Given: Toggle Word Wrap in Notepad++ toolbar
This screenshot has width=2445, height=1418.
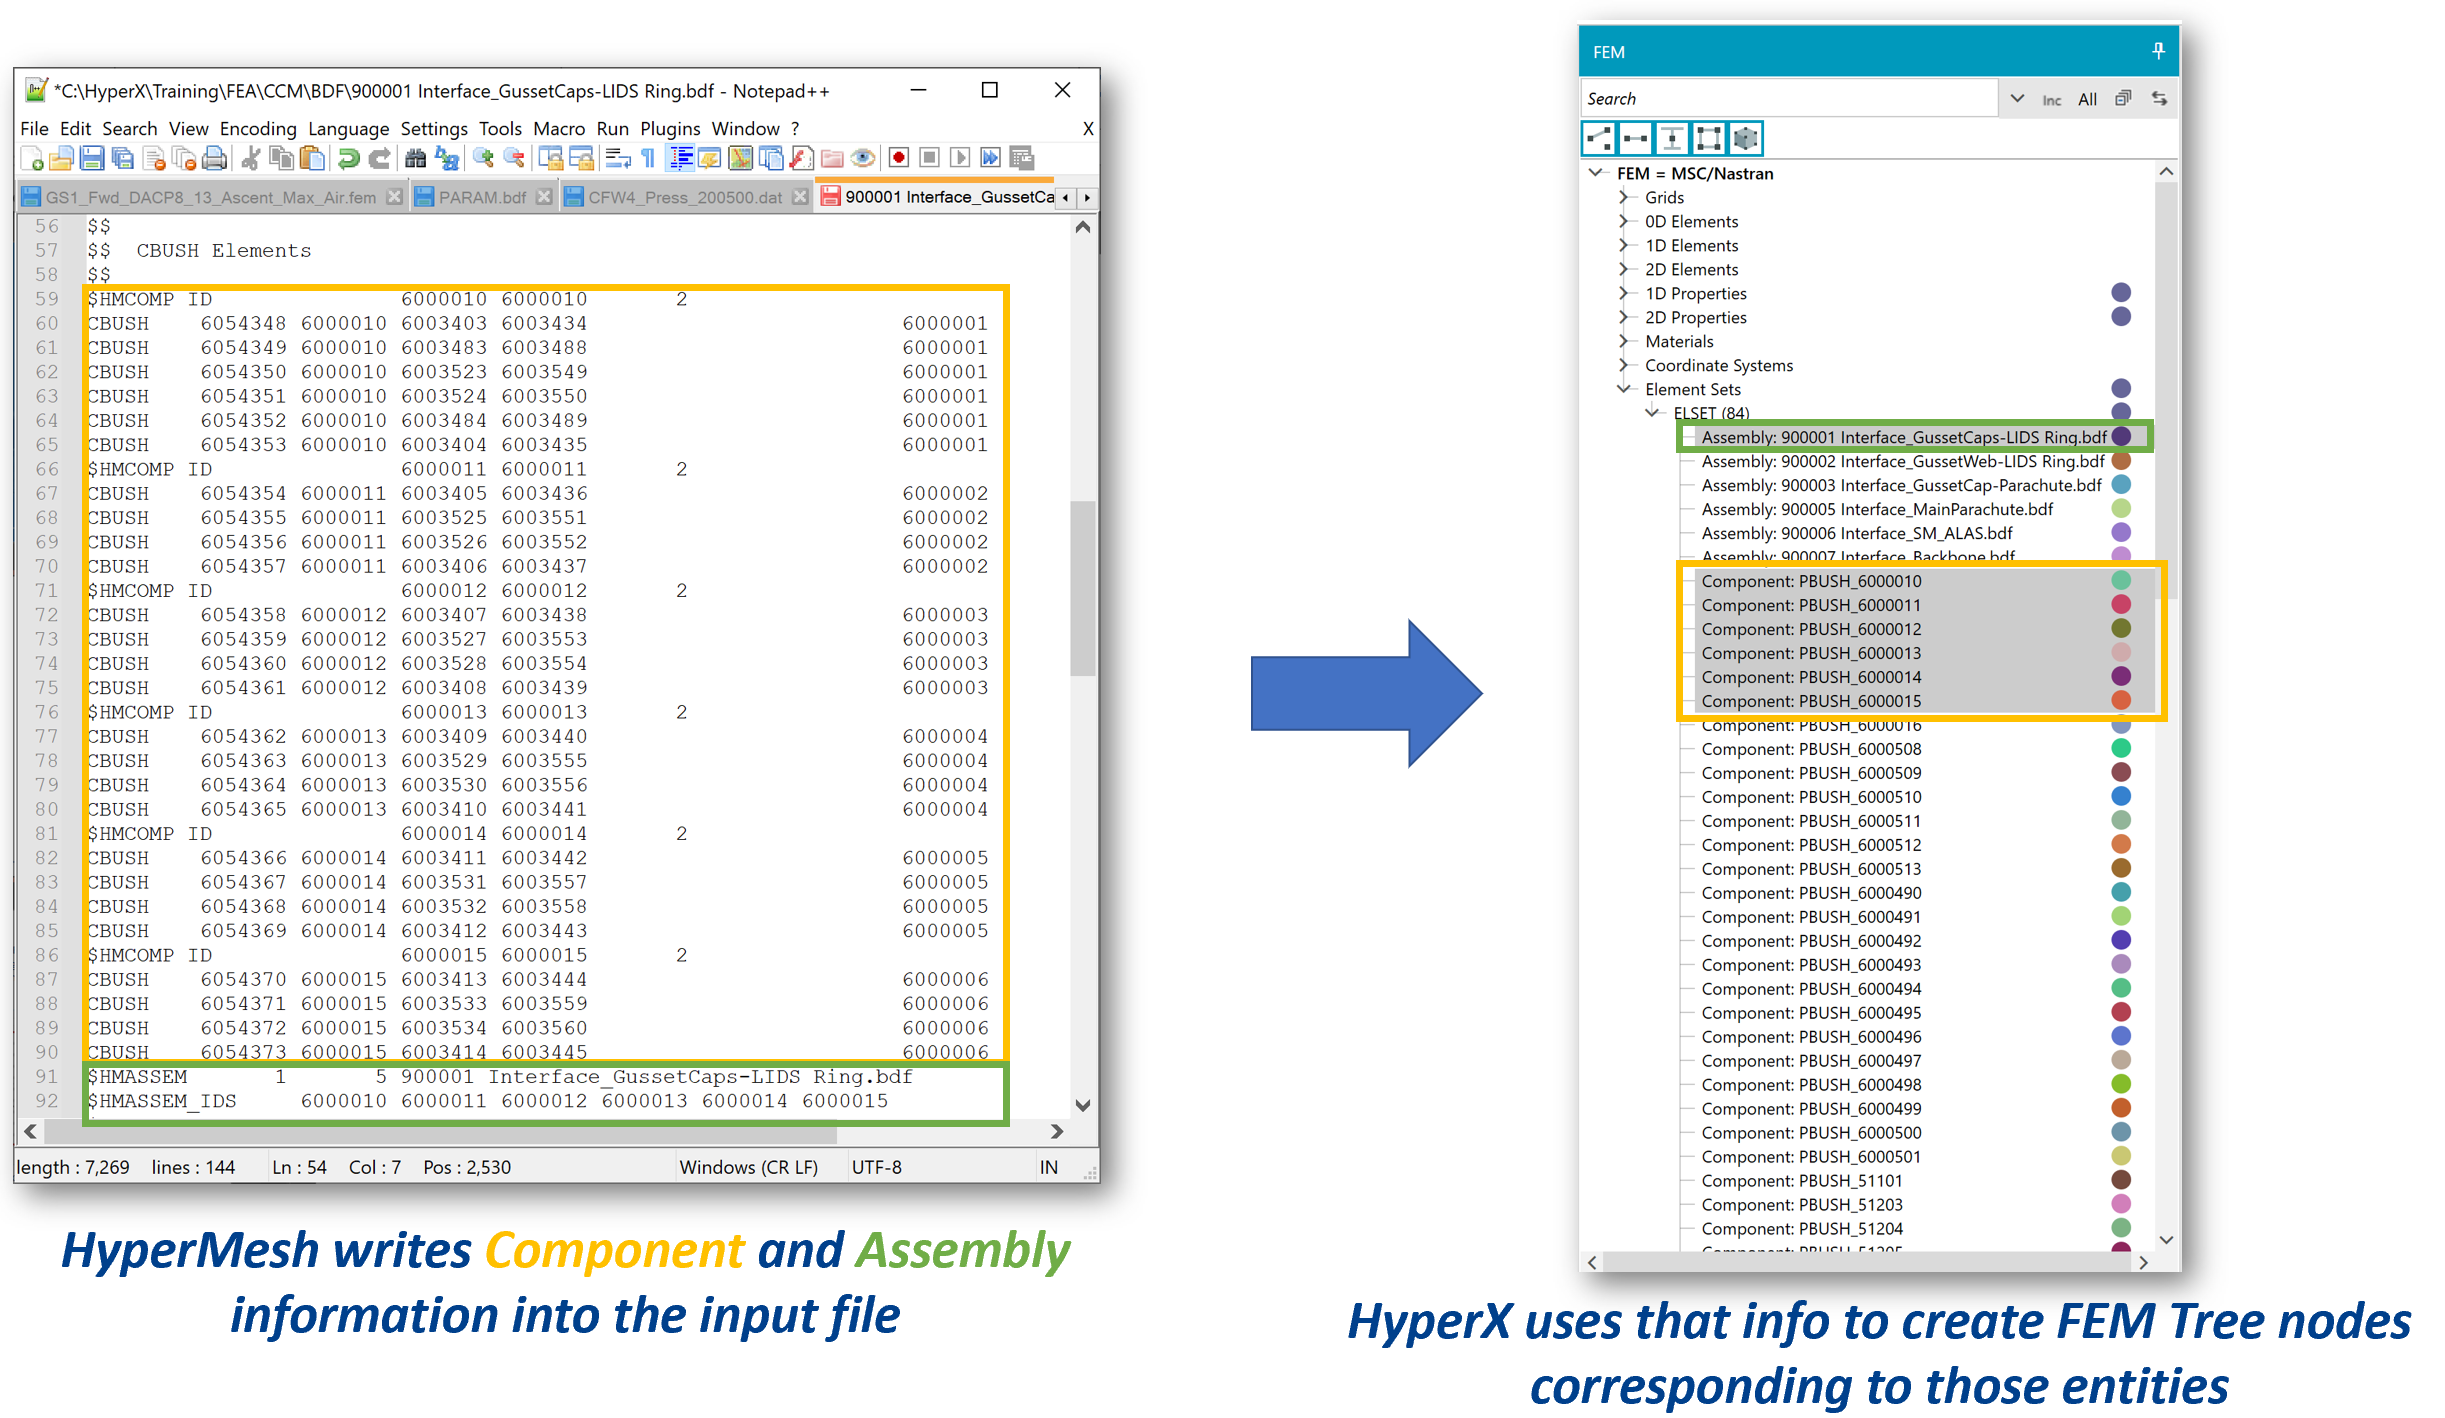Looking at the screenshot, I should pos(618,158).
